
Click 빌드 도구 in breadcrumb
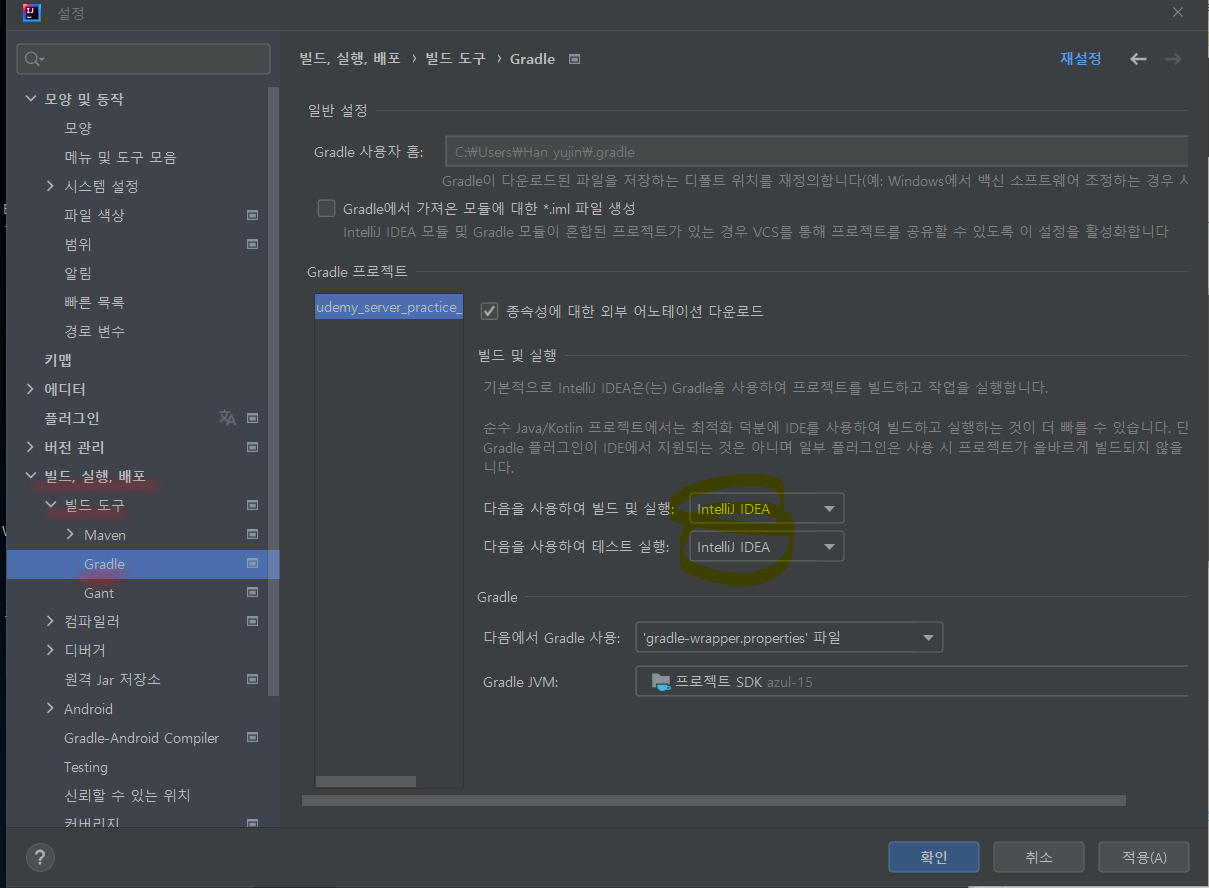point(455,59)
